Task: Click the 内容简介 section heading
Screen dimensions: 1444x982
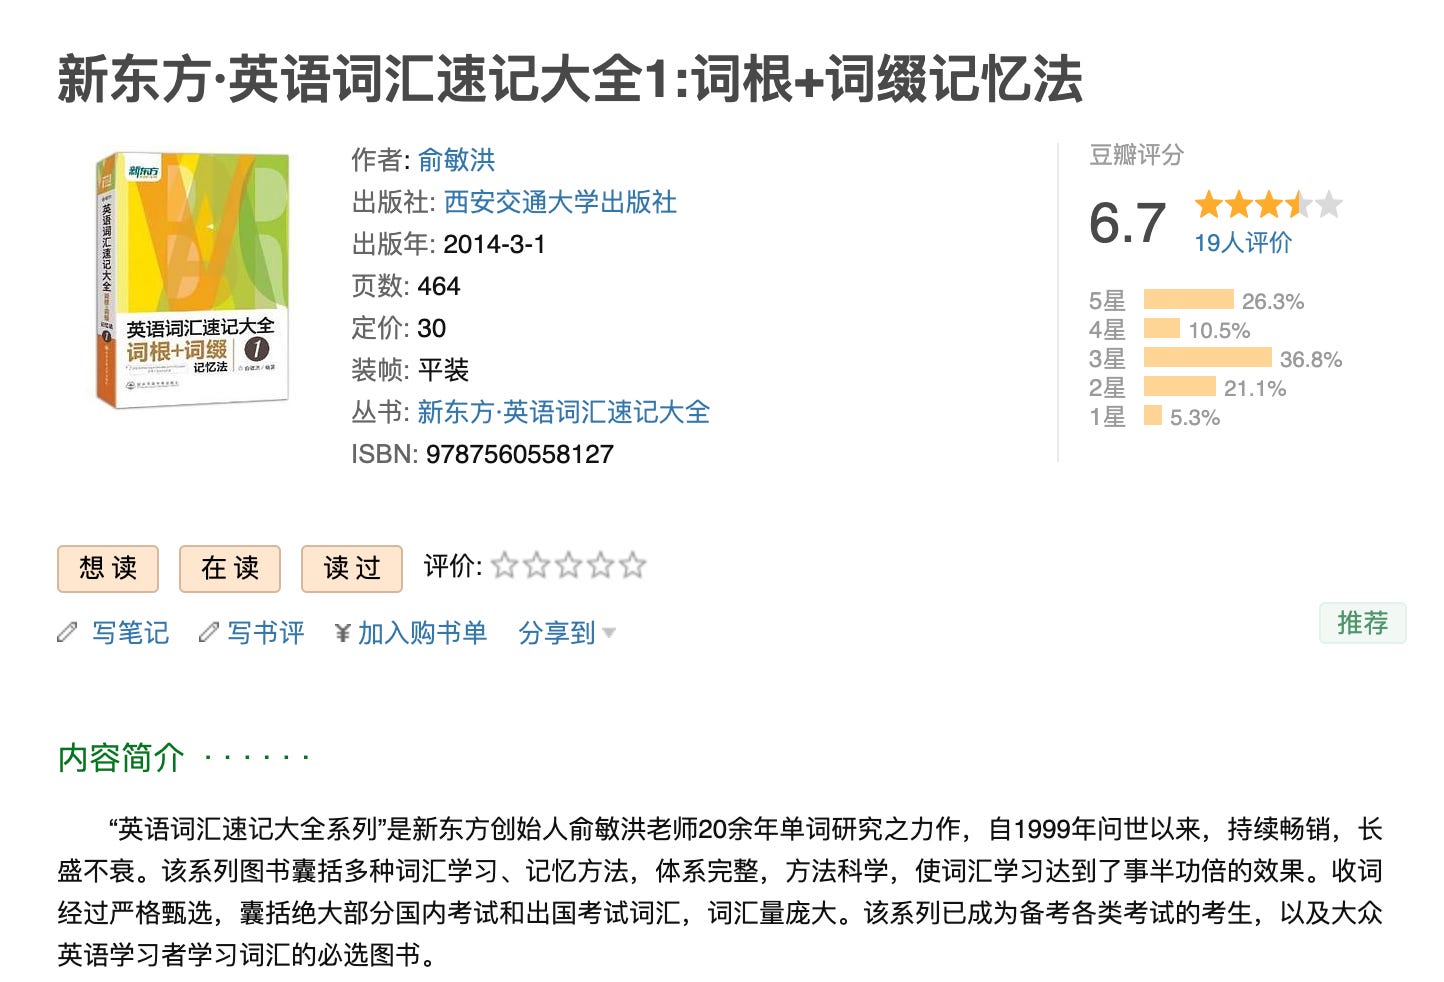Action: click(x=121, y=758)
